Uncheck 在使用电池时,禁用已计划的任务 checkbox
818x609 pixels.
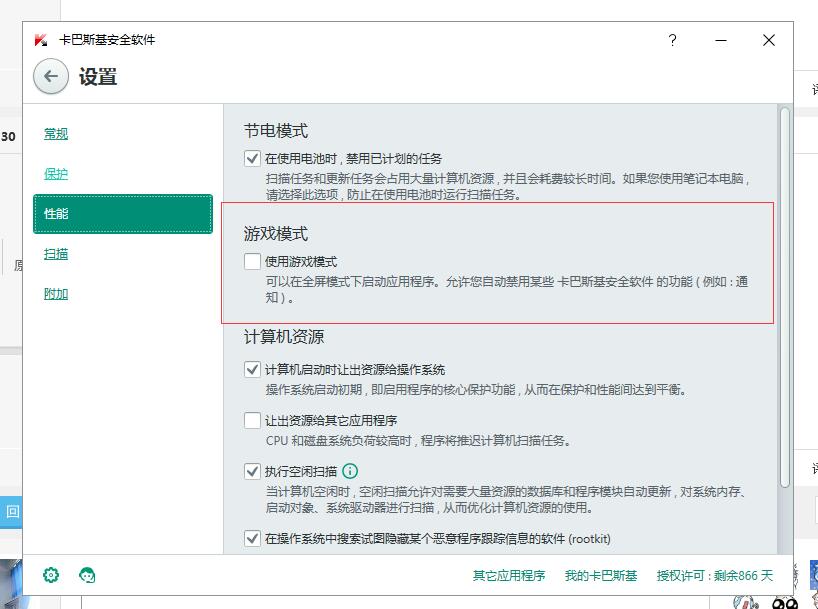(252, 158)
